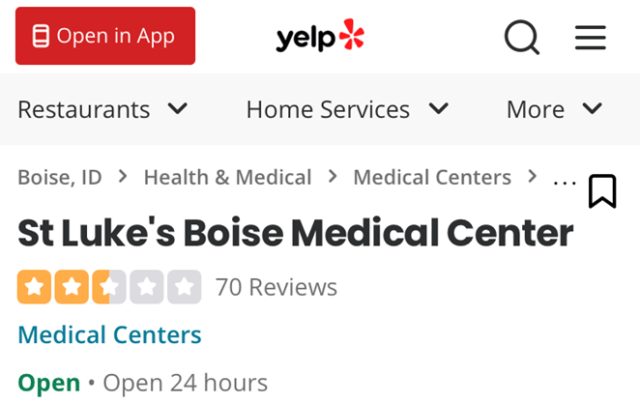Tap the red Open in App button

105,37
